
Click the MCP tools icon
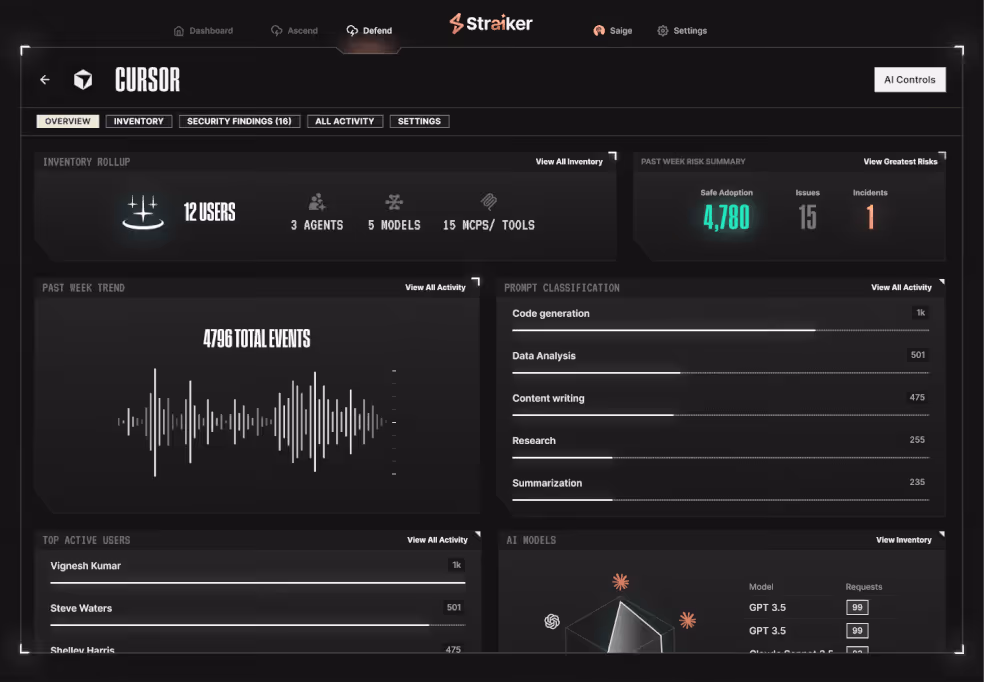[489, 202]
